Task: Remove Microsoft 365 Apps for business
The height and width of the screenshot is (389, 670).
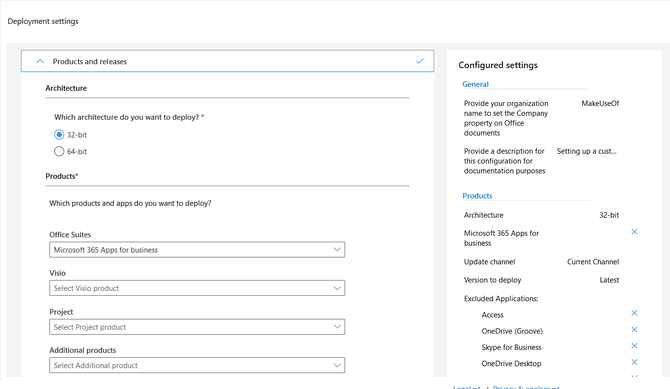Action: tap(635, 232)
